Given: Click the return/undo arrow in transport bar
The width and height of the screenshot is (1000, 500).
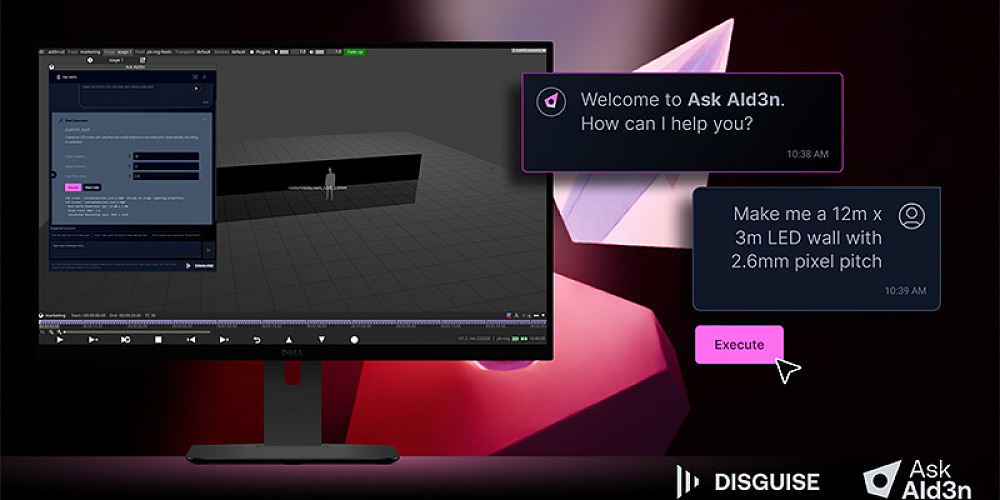Looking at the screenshot, I should click(256, 340).
